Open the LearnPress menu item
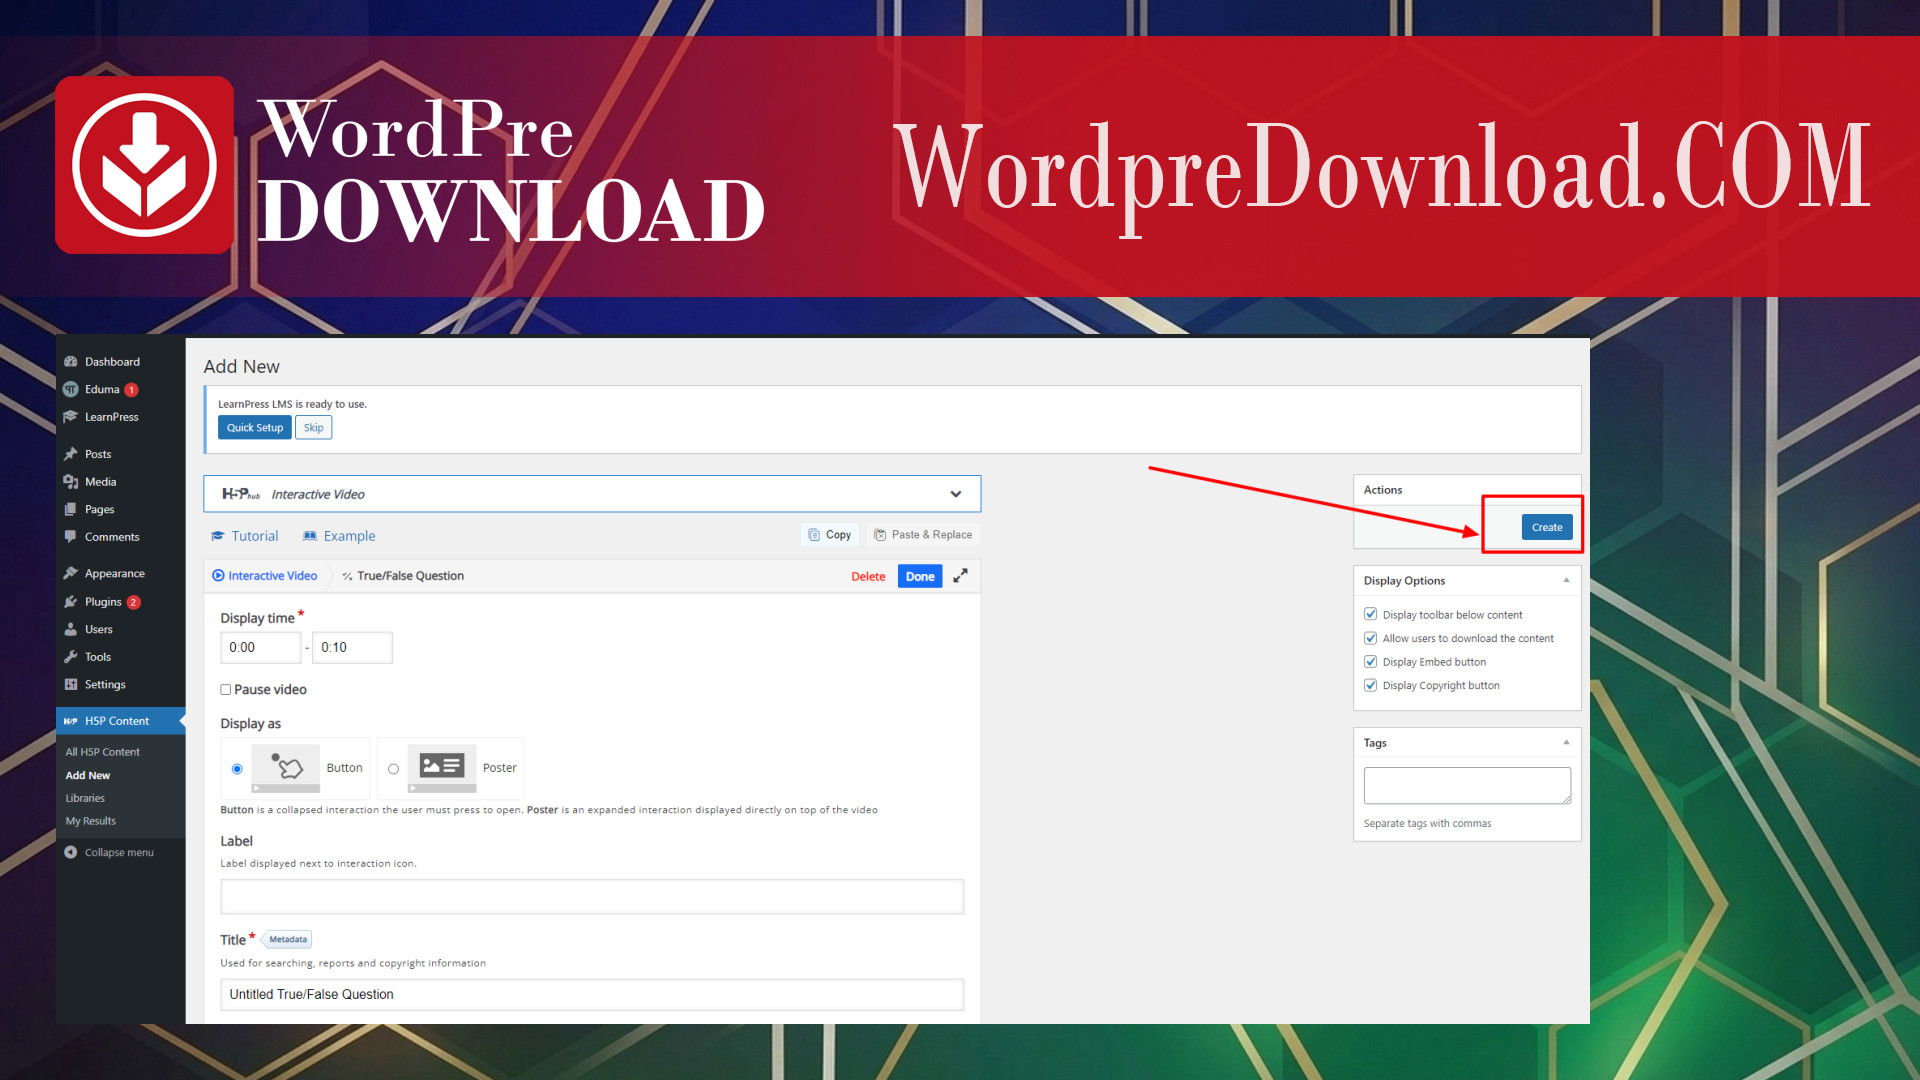Image resolution: width=1920 pixels, height=1080 pixels. tap(111, 417)
